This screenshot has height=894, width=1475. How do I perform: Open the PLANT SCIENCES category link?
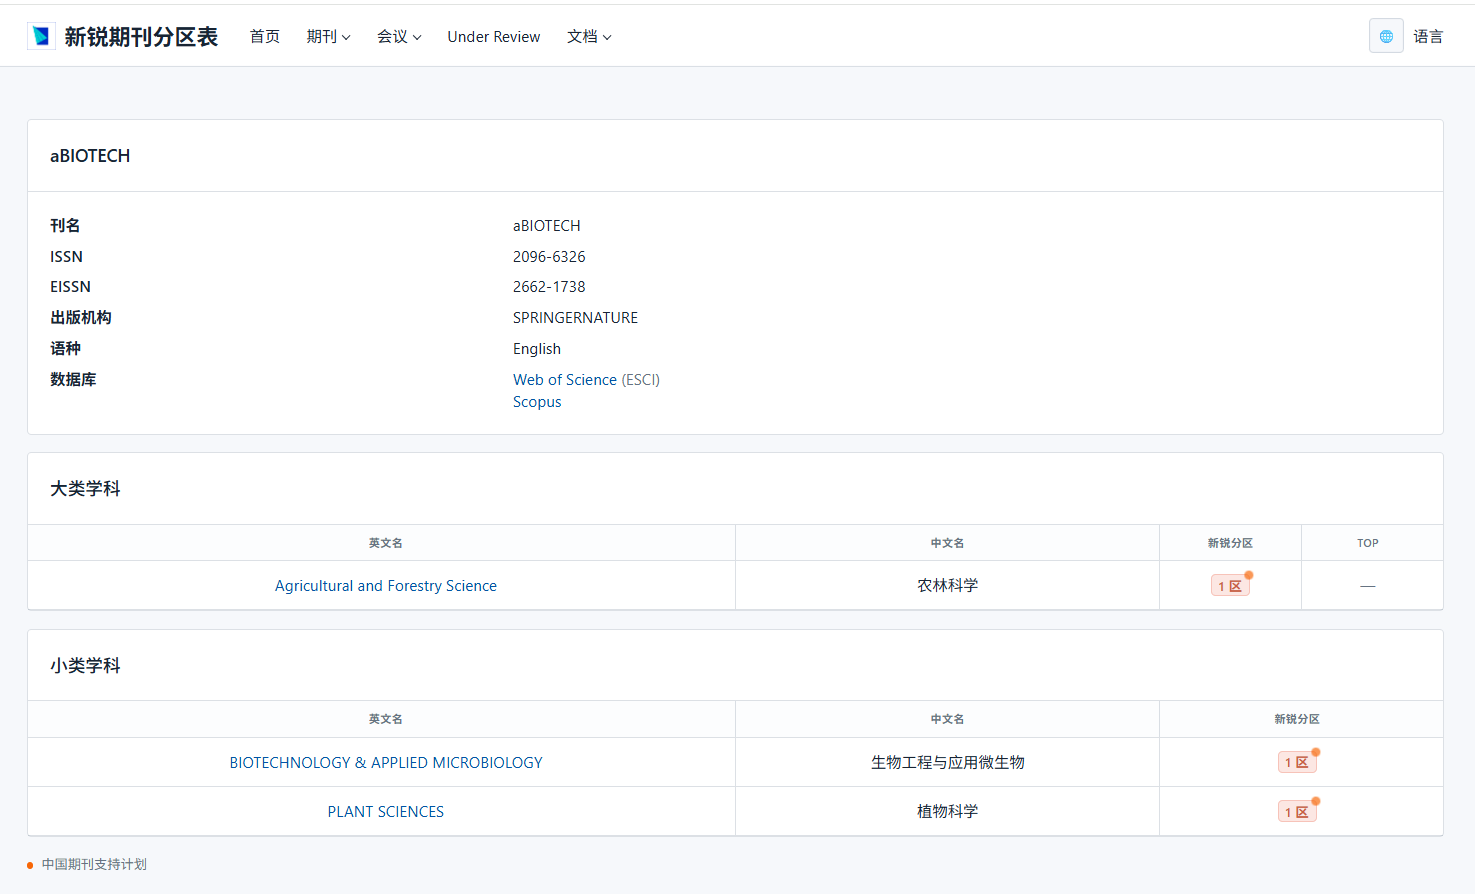coord(385,812)
